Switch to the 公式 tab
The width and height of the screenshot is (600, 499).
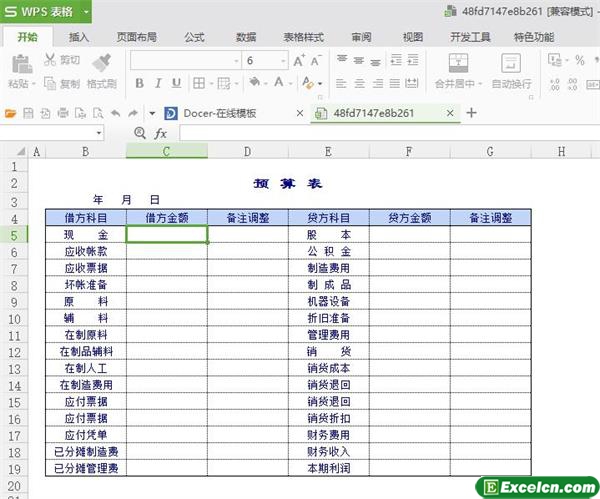(194, 37)
